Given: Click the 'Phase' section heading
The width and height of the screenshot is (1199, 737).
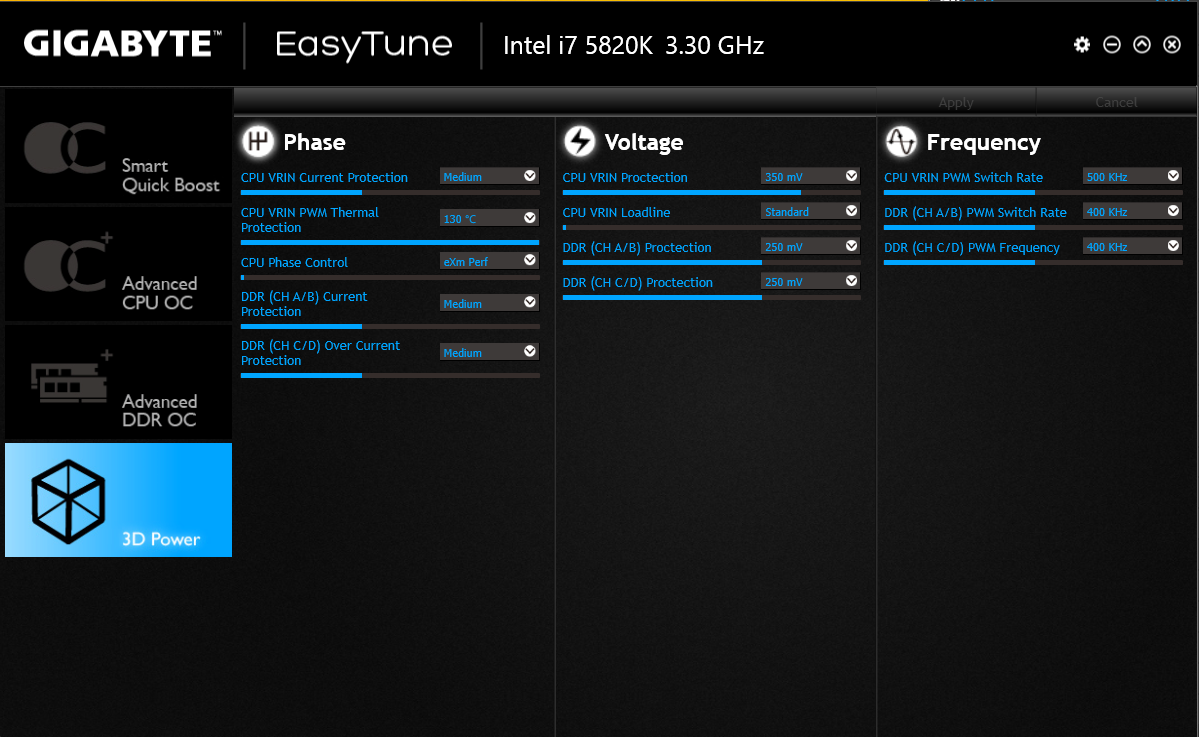Looking at the screenshot, I should click(314, 142).
